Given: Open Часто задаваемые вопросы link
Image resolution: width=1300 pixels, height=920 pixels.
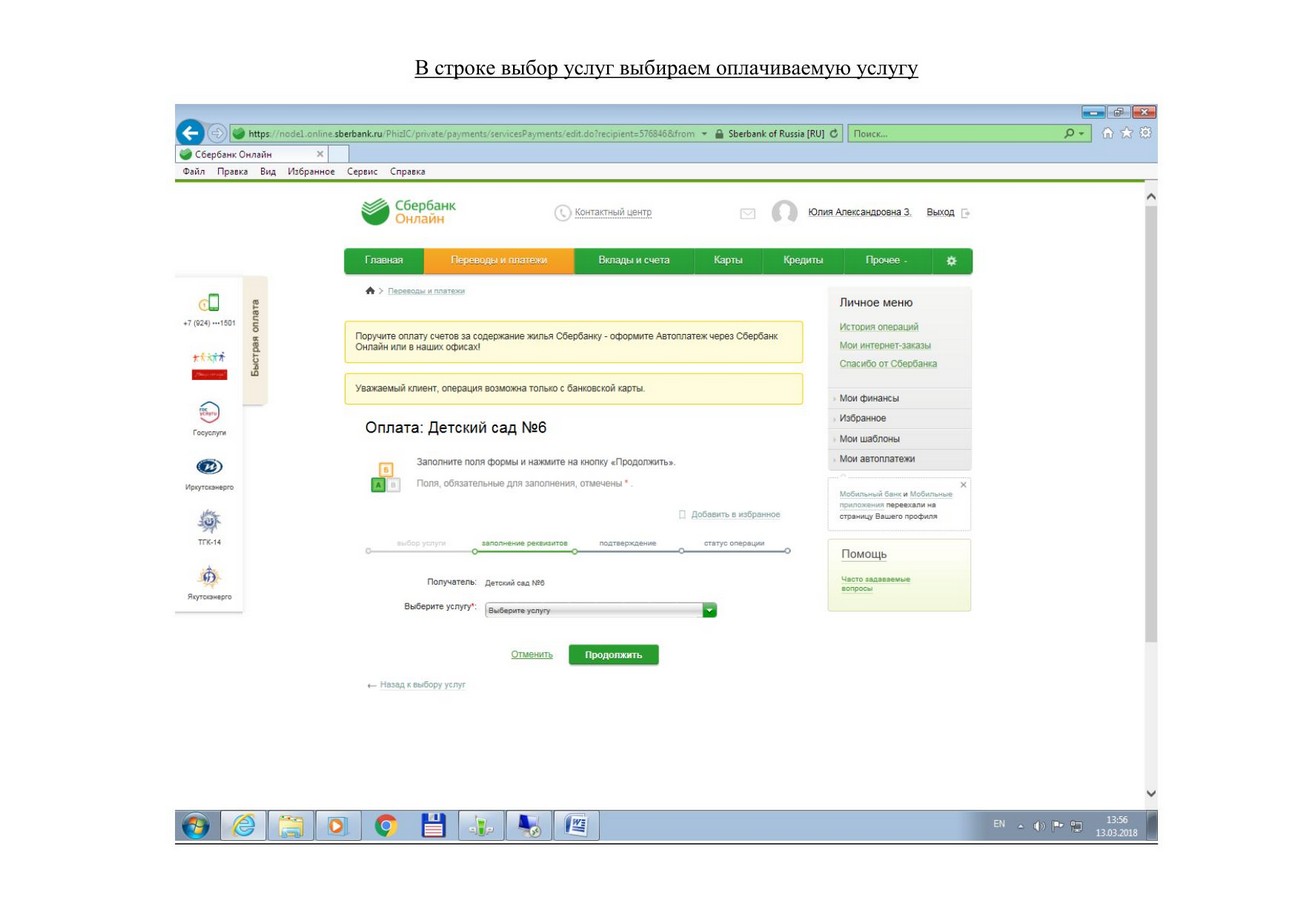Looking at the screenshot, I should coord(875,584).
